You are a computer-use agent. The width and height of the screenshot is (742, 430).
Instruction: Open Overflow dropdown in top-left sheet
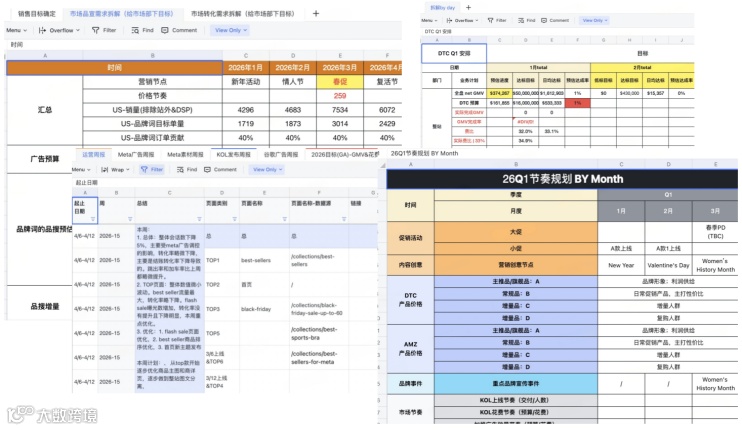[x=59, y=30]
